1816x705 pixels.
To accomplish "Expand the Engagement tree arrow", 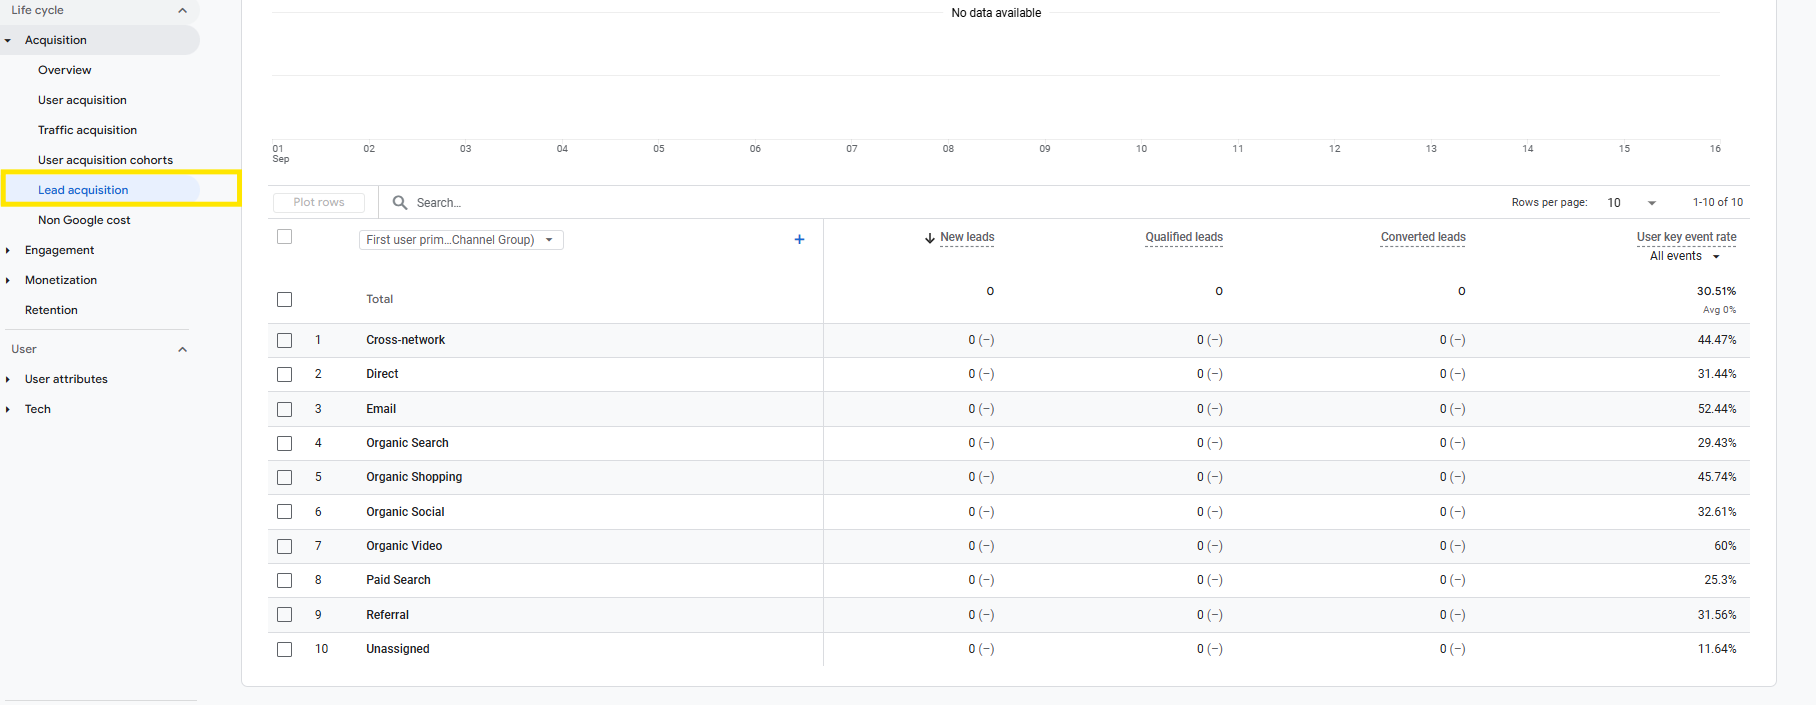I will pyautogui.click(x=8, y=250).
